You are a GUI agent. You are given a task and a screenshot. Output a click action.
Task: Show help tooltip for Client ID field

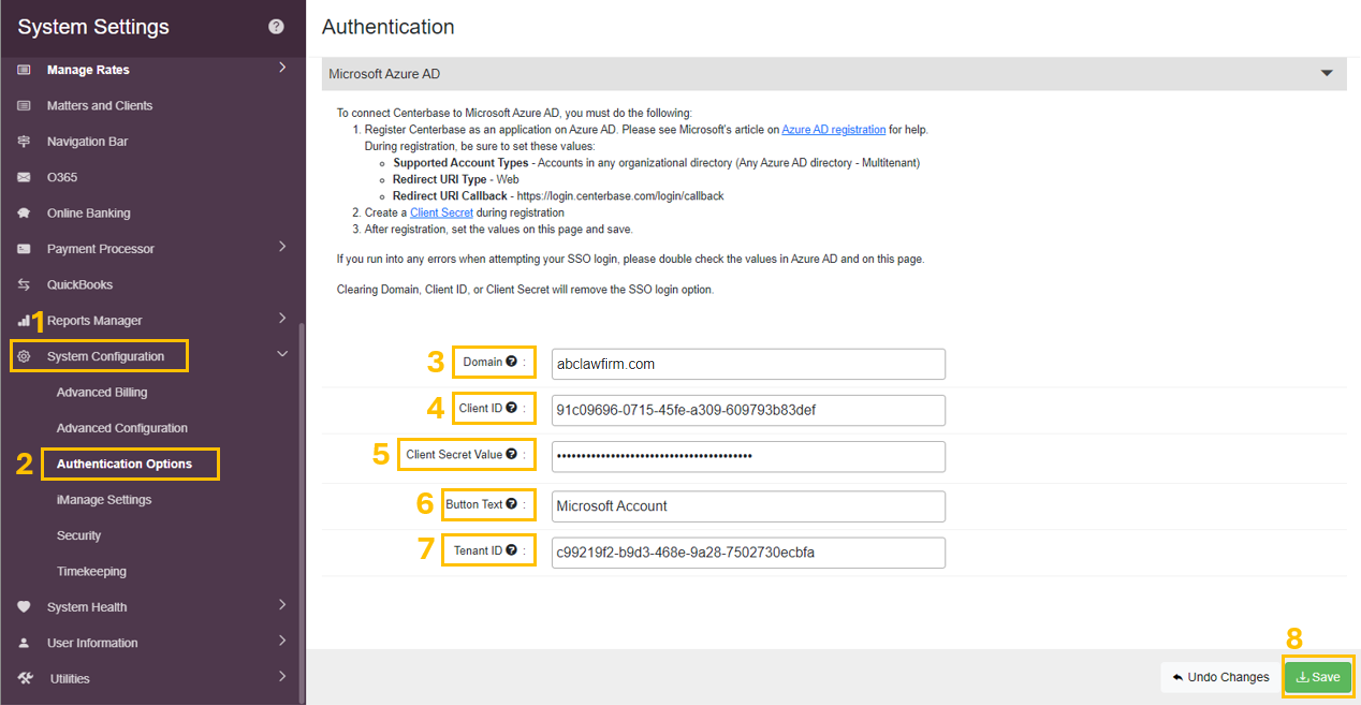[511, 408]
